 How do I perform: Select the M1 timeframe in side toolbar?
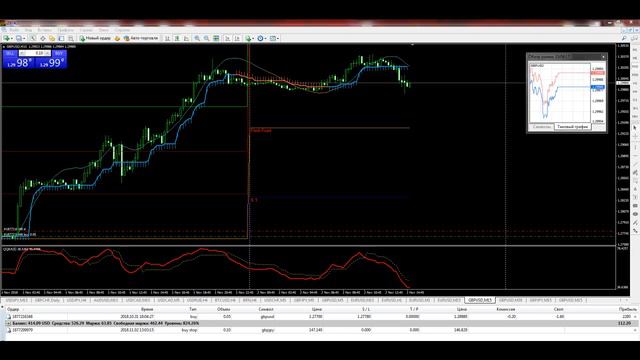pyautogui.click(x=635, y=49)
